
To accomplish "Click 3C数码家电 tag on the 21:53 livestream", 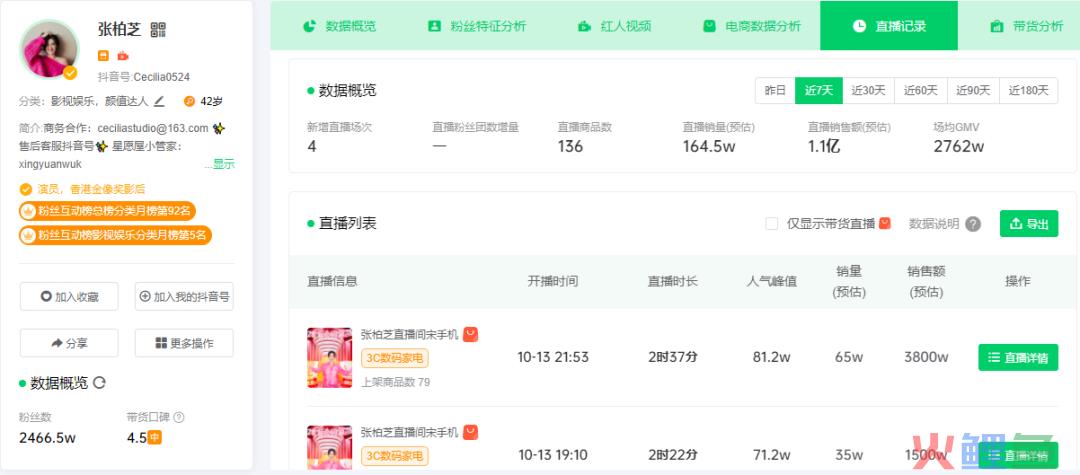I will point(395,358).
